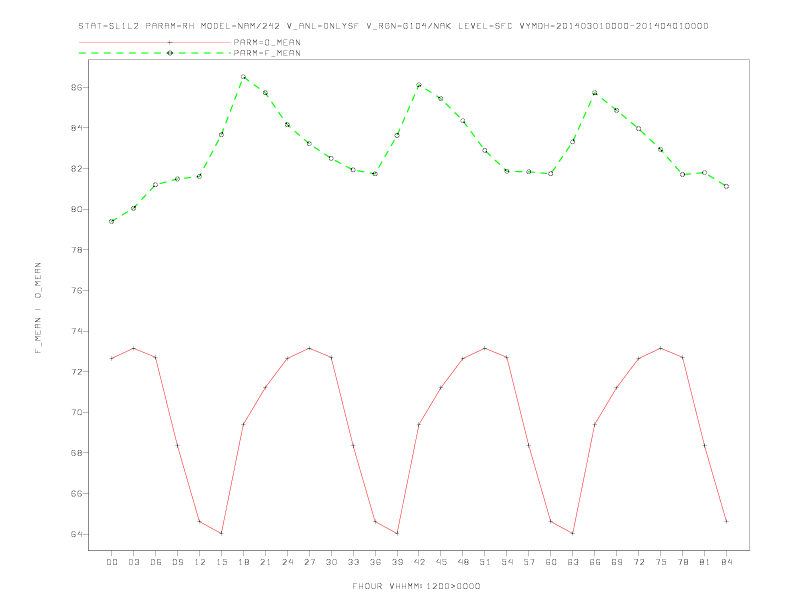Viewport: 792px width, 612px height.
Task: Click y-axis tick label 74
Action: tap(76, 331)
